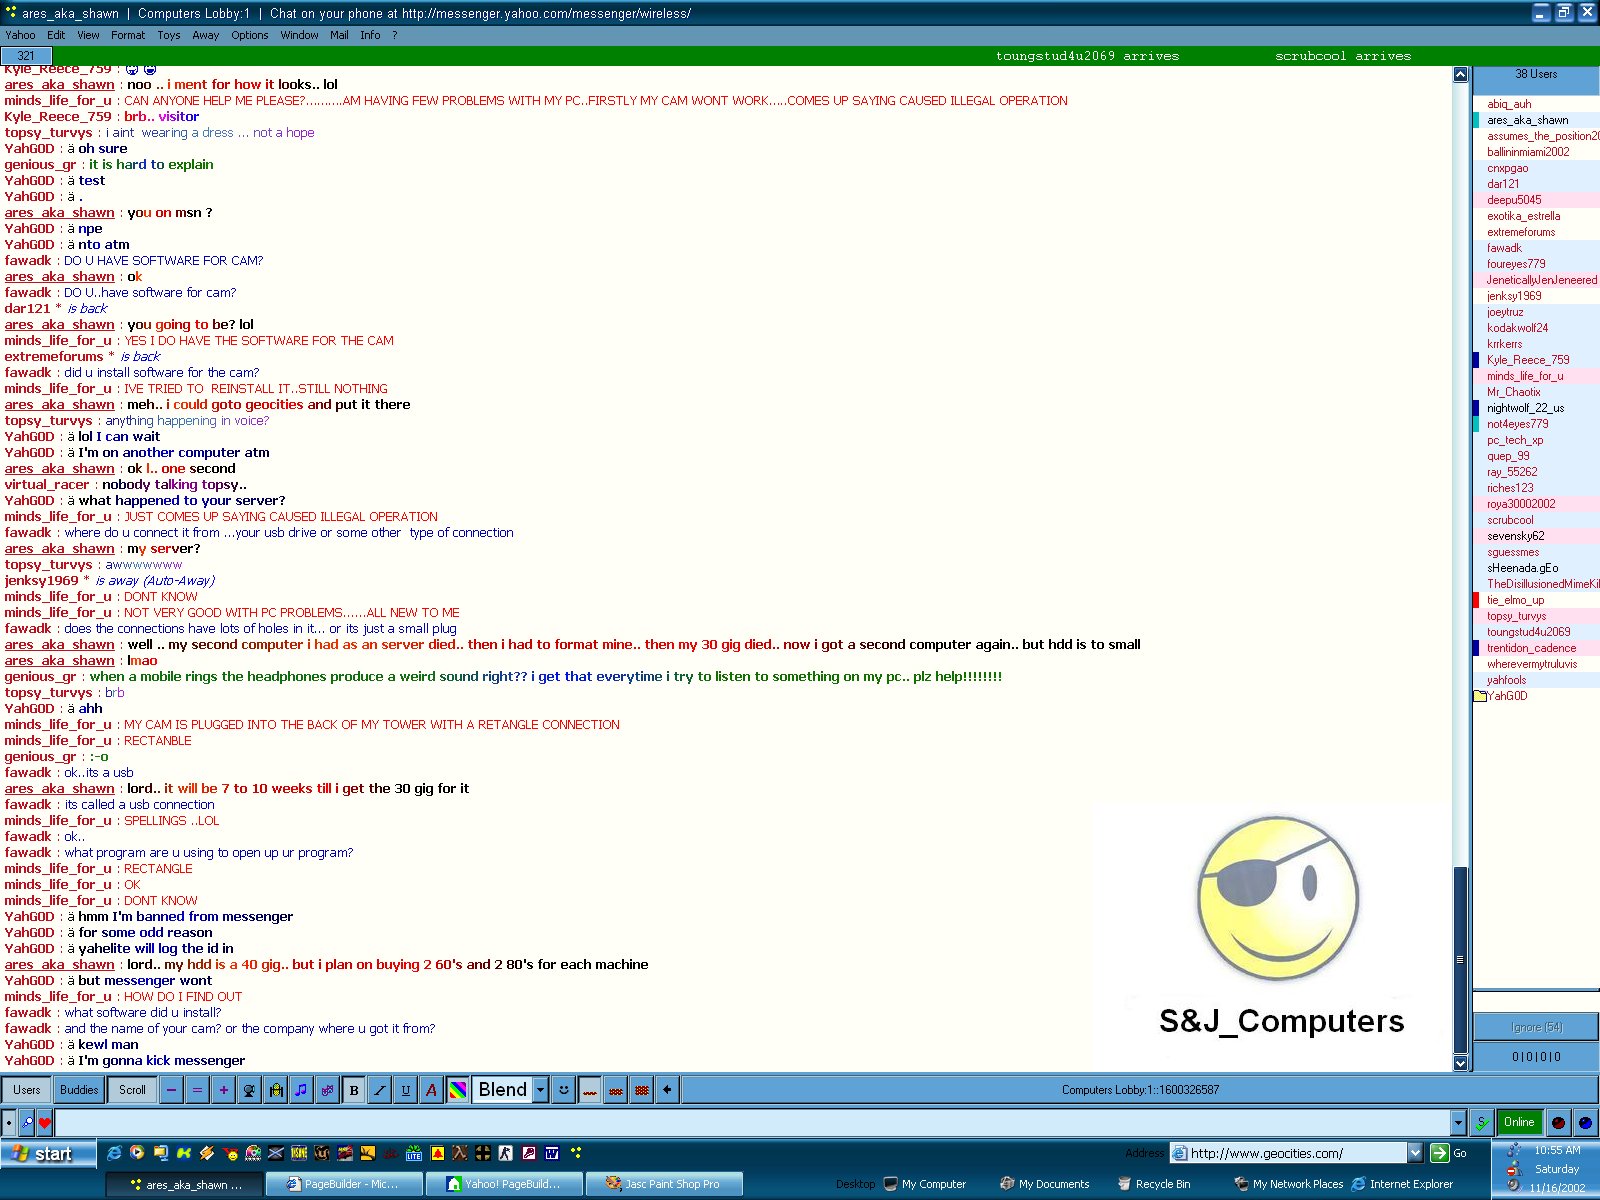Click the Users button

(x=27, y=1090)
